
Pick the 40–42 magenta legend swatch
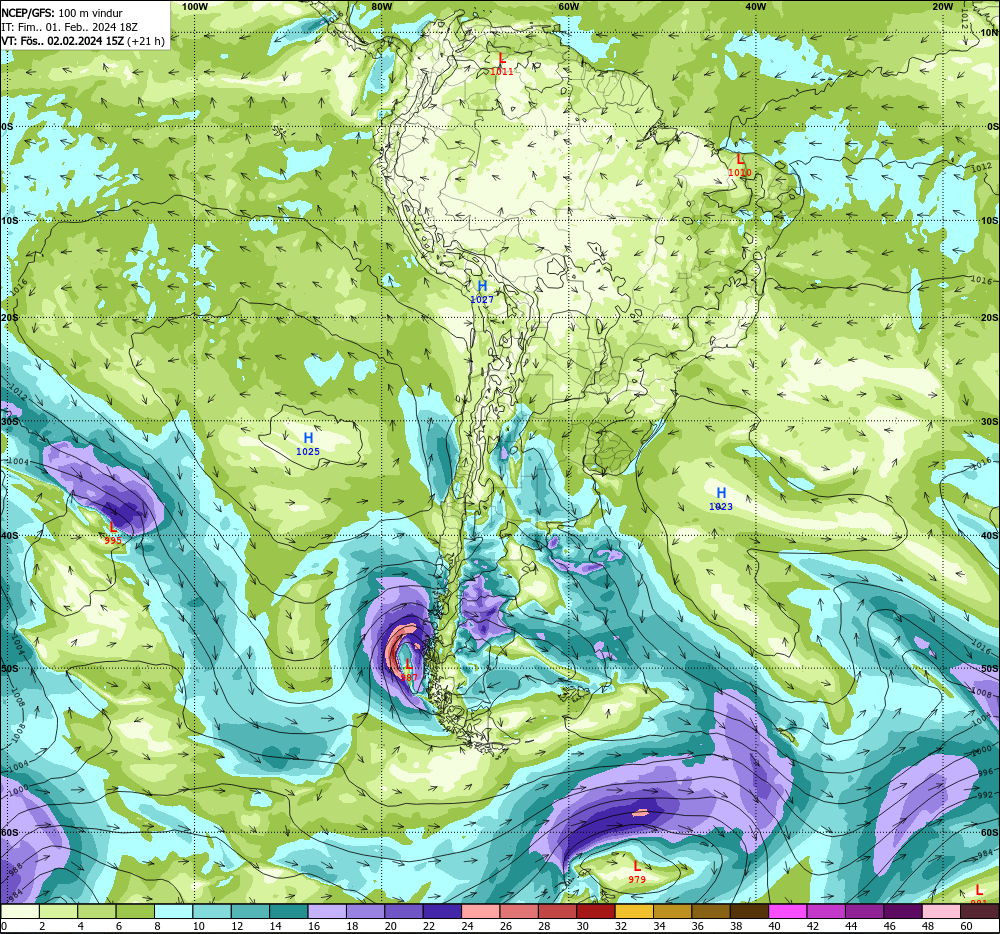click(x=788, y=911)
